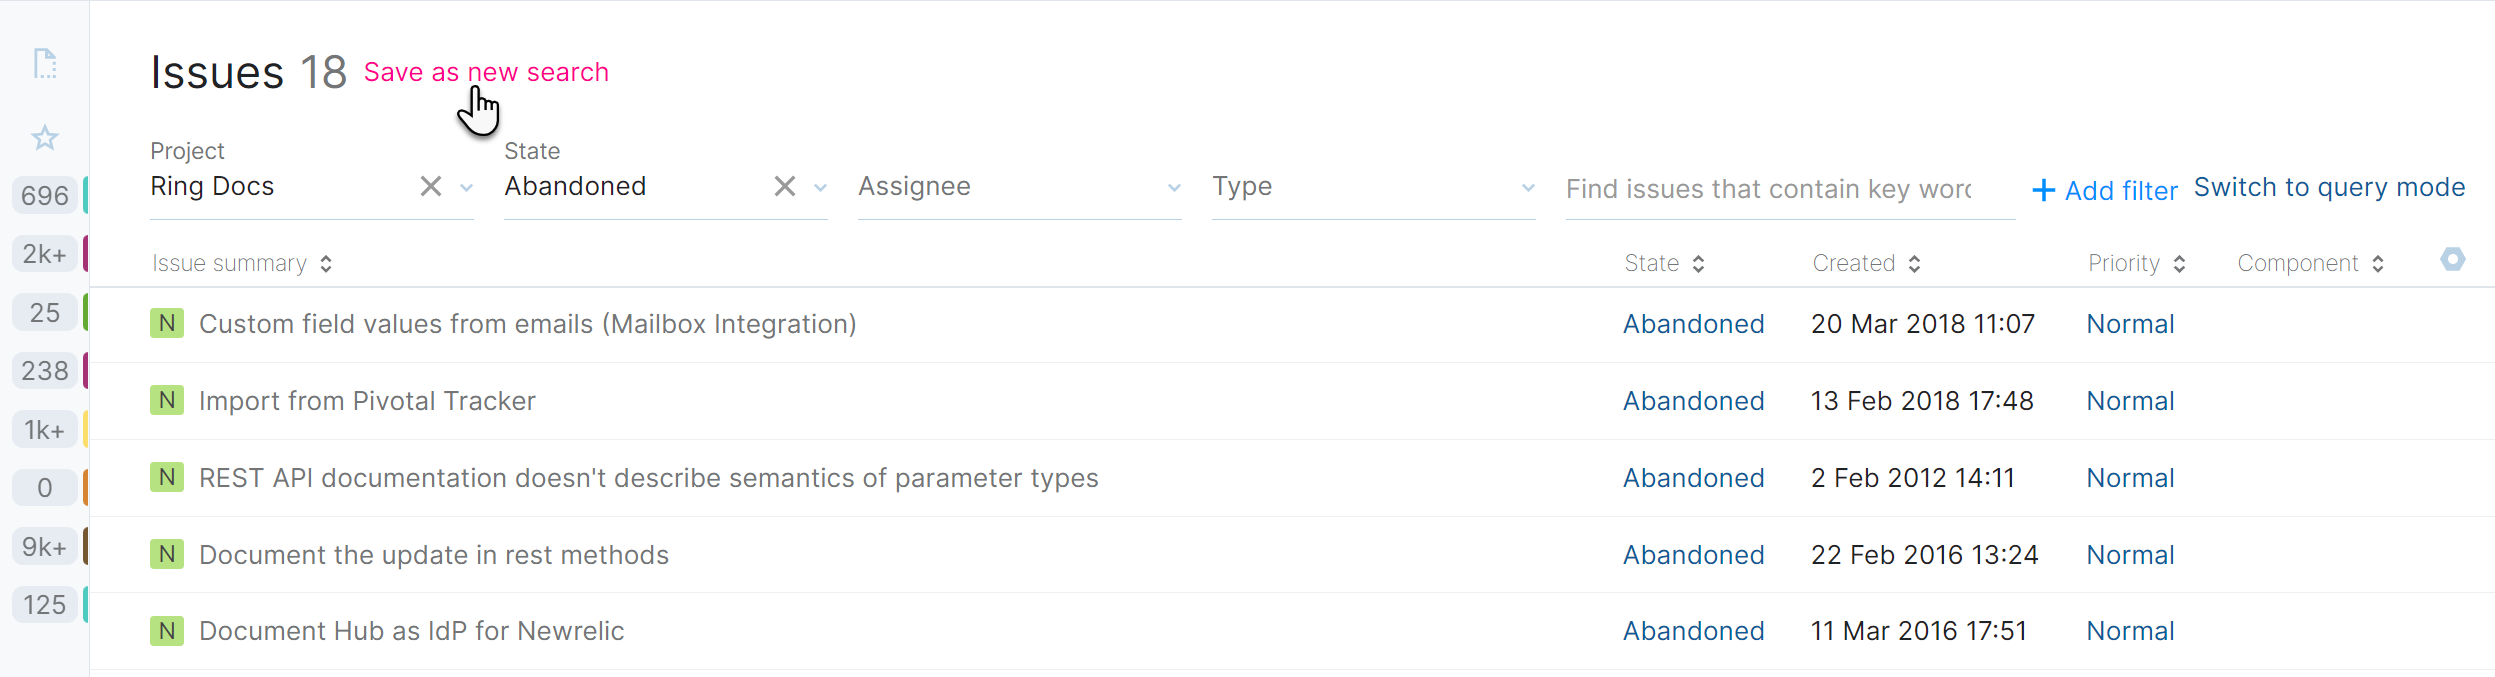The height and width of the screenshot is (677, 2495).
Task: Click the N avatar on Document Hub as IdP
Action: pos(167,631)
